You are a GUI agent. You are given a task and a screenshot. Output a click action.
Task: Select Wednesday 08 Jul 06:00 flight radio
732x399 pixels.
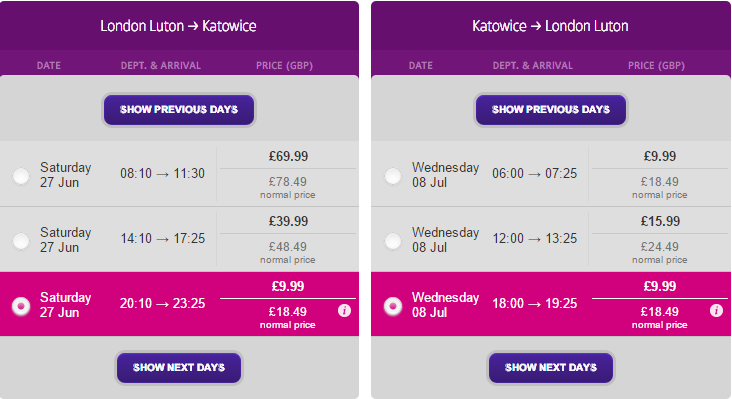tap(393, 176)
